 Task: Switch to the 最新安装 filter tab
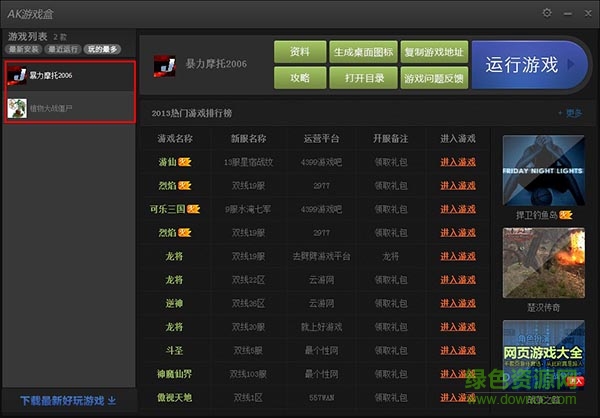point(24,49)
